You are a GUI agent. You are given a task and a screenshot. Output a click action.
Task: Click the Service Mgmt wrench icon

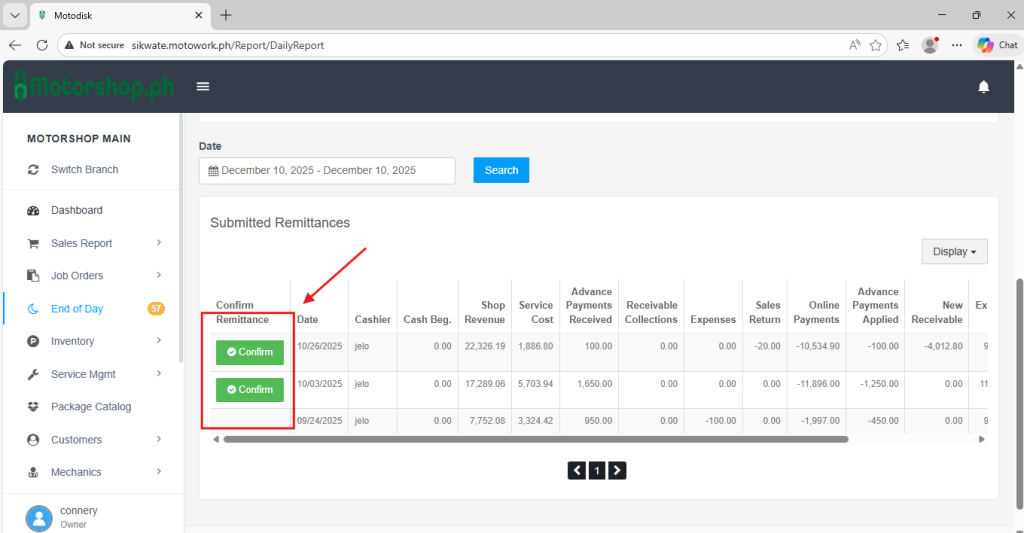pos(33,375)
